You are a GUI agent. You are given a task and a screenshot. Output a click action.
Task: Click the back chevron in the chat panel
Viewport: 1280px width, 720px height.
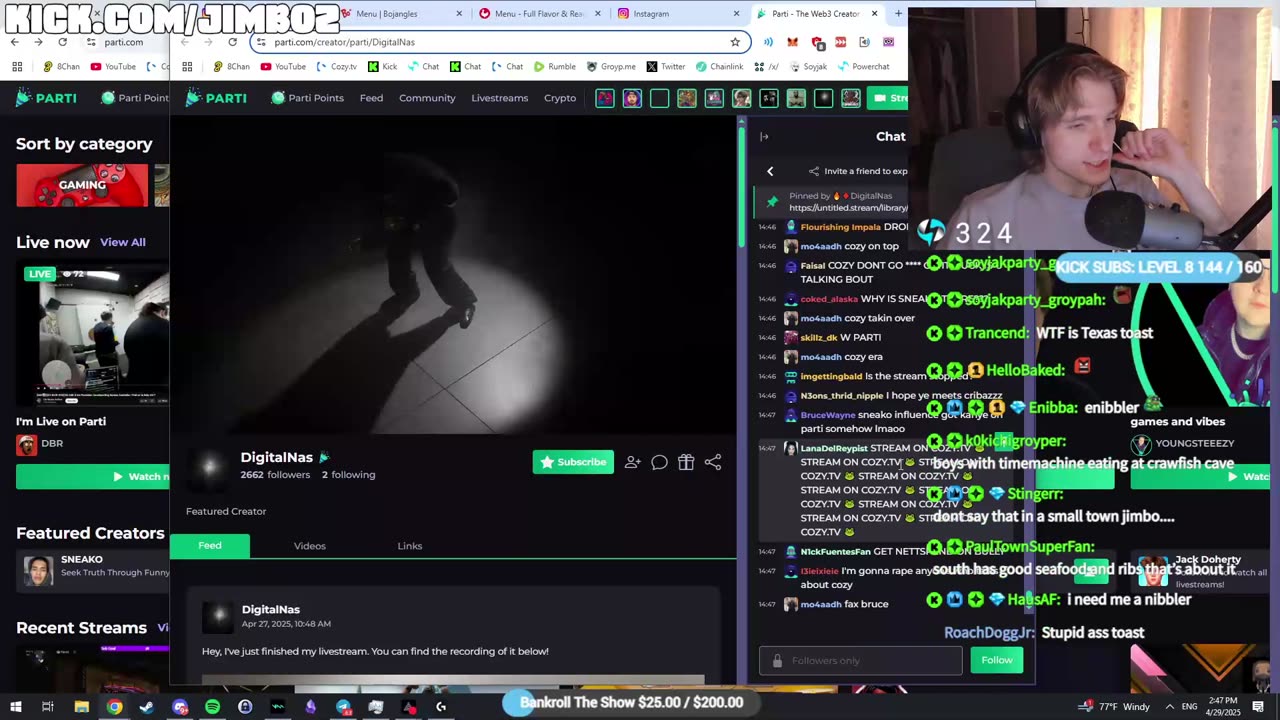coord(770,171)
